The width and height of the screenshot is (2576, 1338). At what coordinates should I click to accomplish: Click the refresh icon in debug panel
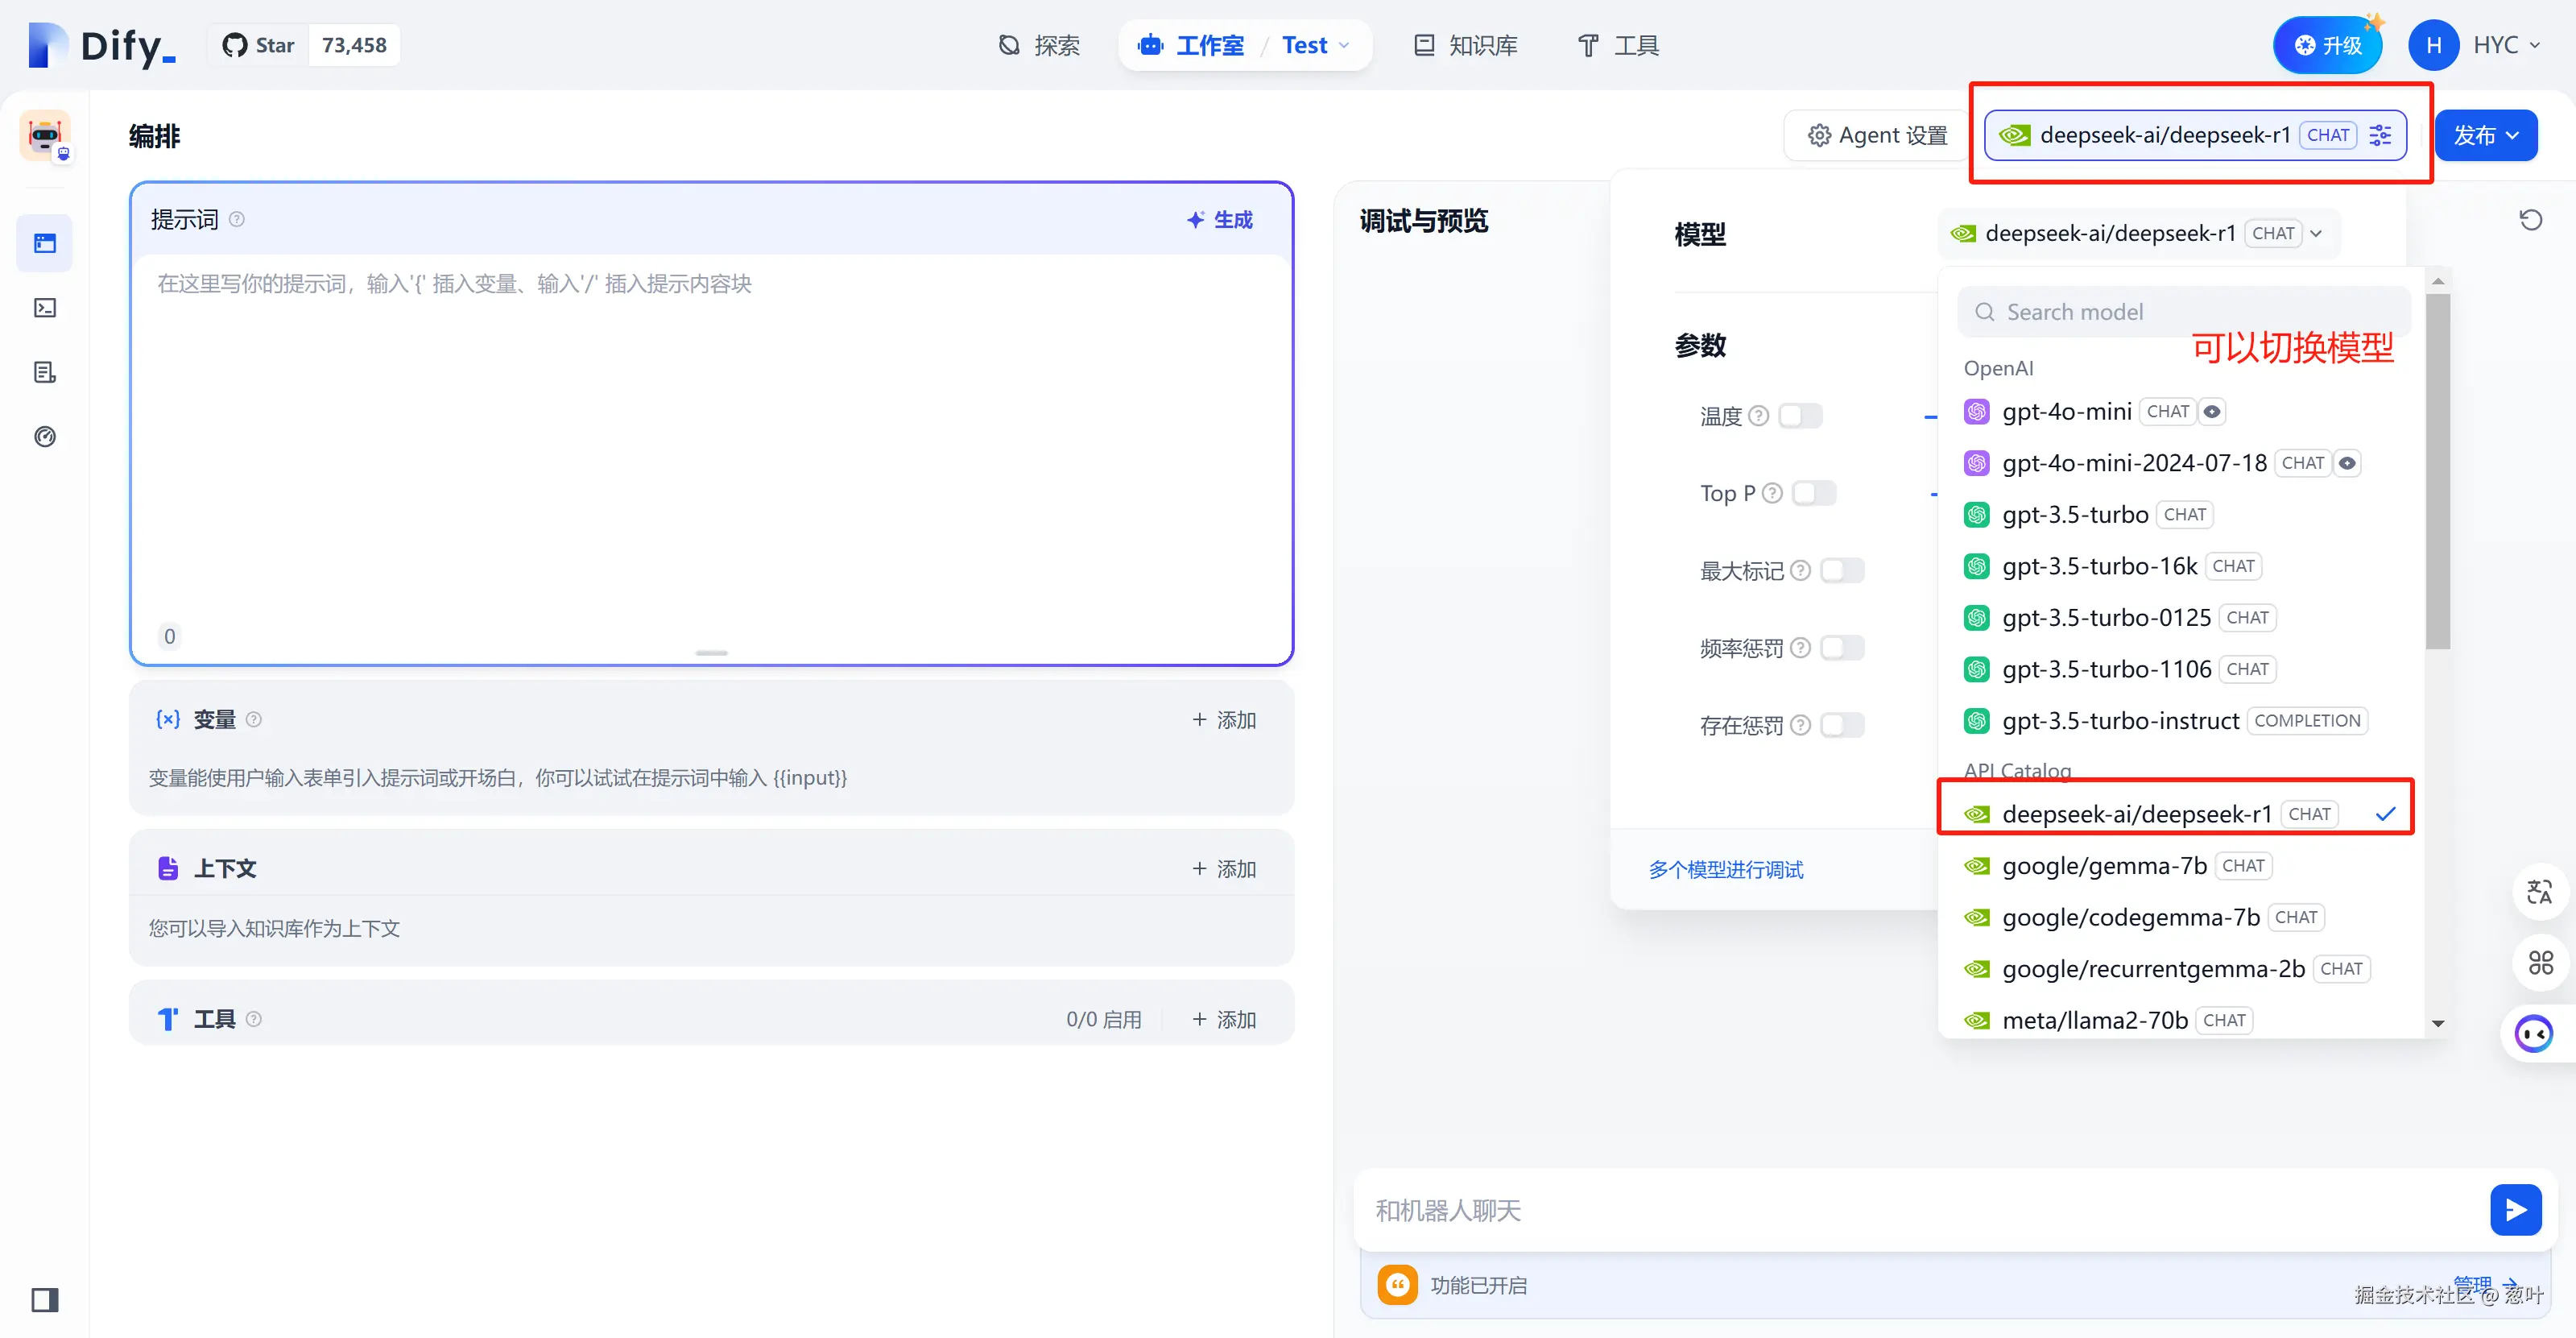pos(2530,220)
